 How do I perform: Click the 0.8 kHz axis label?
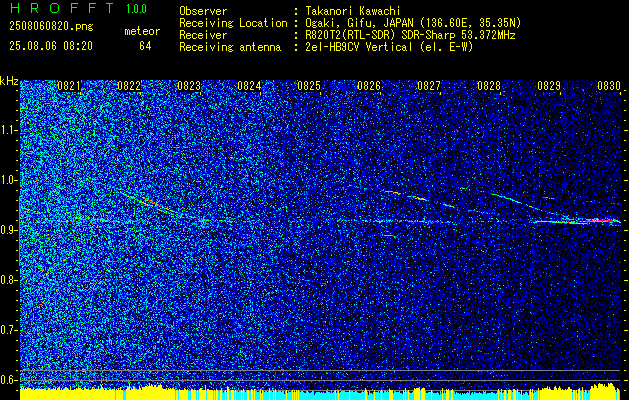(9, 280)
